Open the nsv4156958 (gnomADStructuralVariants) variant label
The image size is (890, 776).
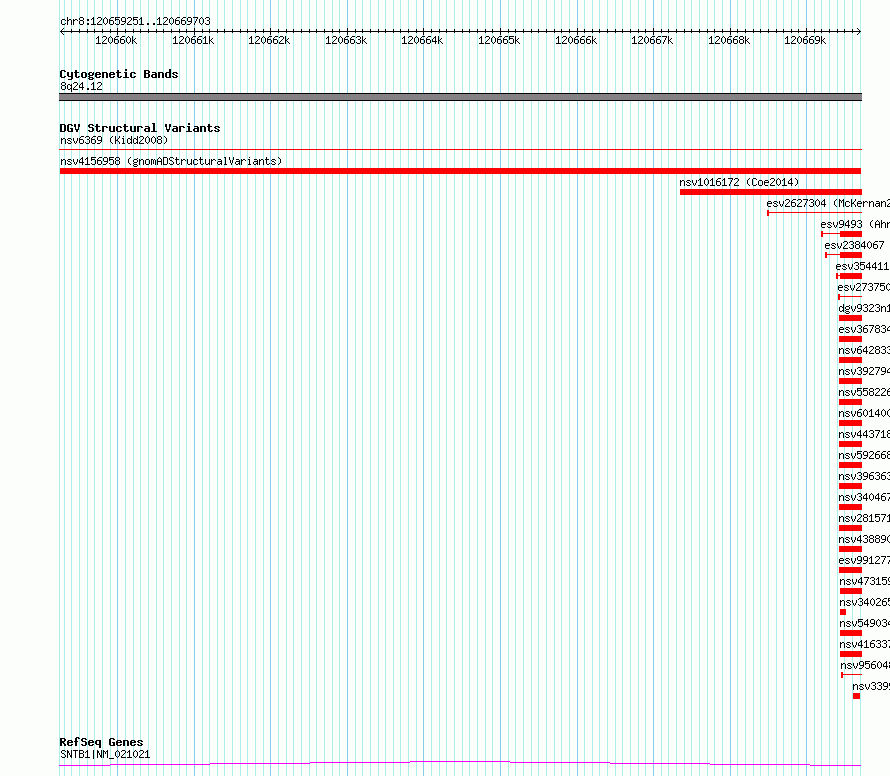coord(171,161)
